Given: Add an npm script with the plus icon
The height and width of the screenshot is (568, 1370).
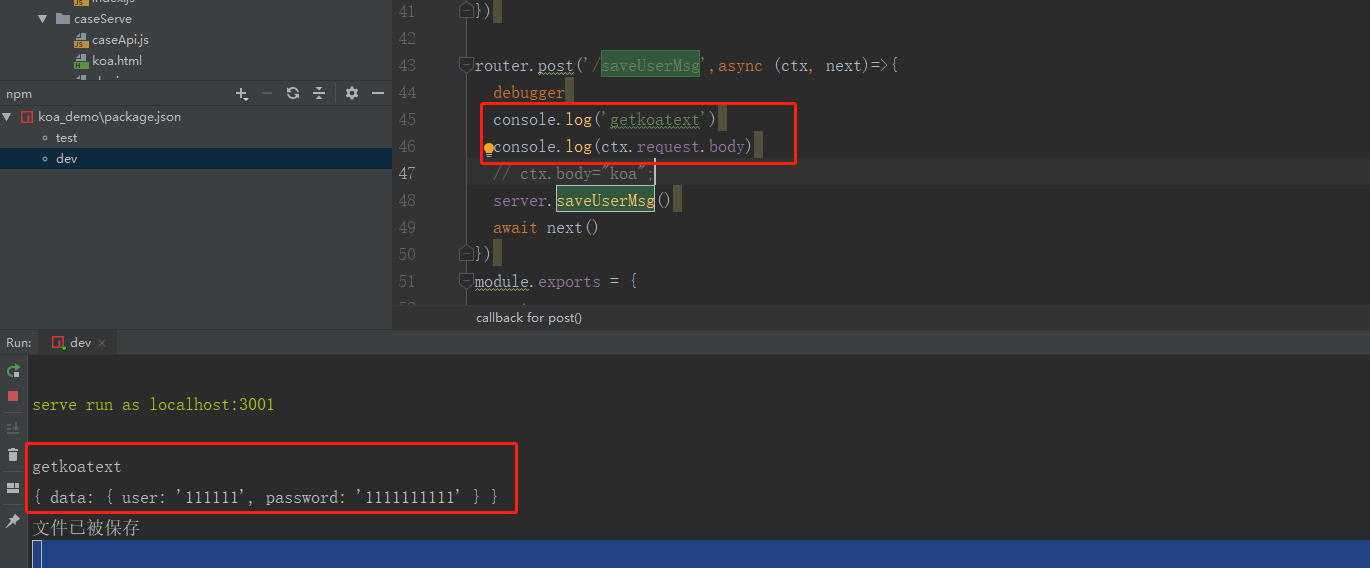Looking at the screenshot, I should point(242,93).
